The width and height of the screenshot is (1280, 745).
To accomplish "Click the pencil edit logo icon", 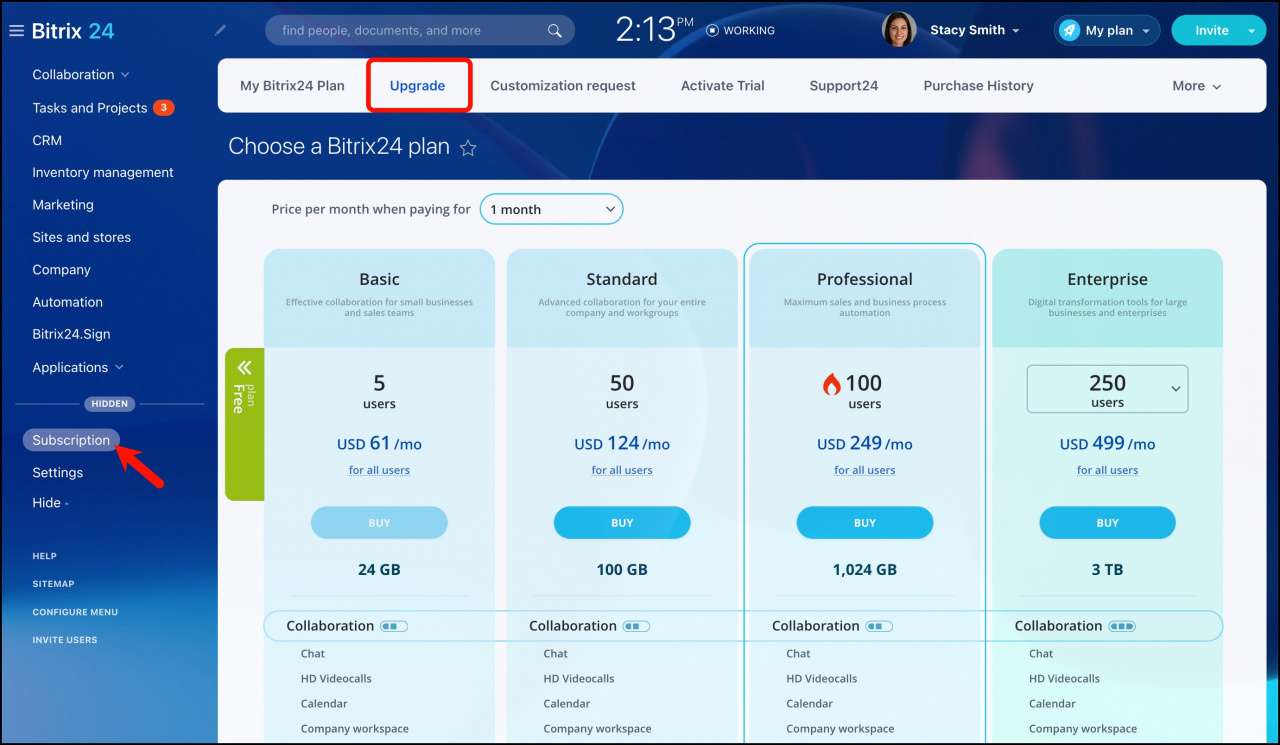I will click(x=221, y=31).
